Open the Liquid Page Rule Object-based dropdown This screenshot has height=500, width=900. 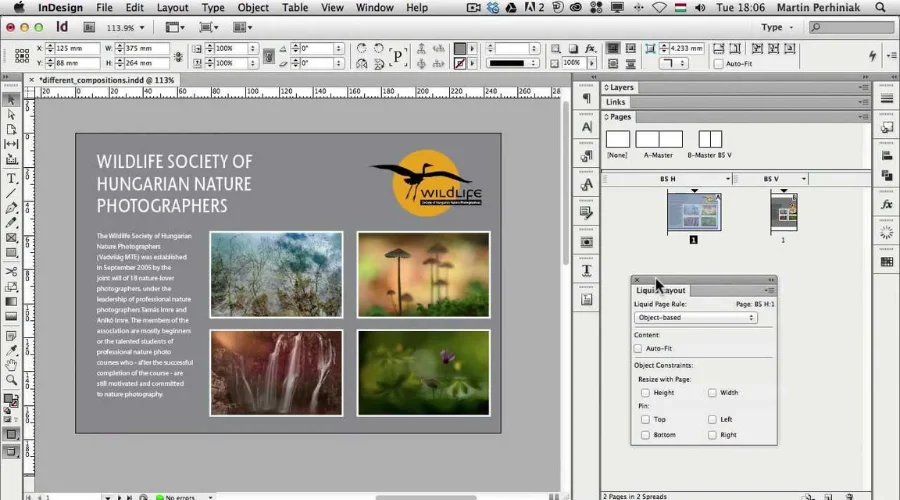pyautogui.click(x=695, y=317)
